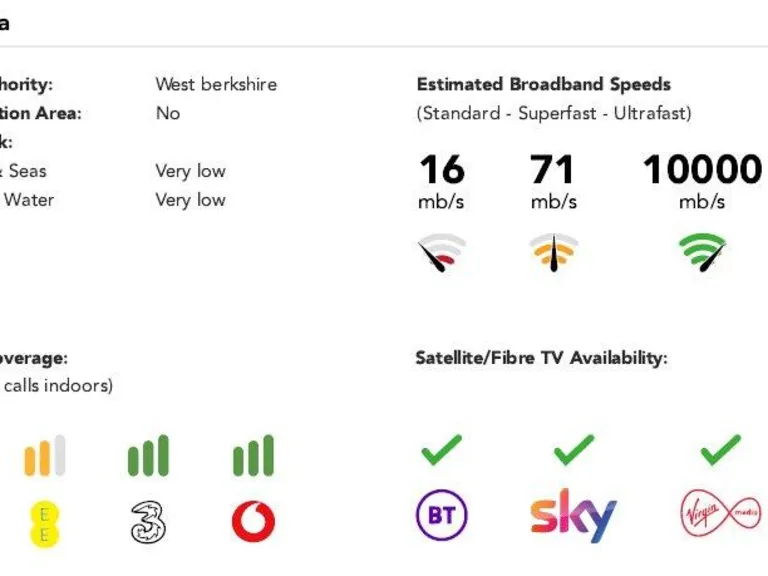768x576 pixels.
Task: Click the green checkmark above Sky
Action: click(573, 450)
